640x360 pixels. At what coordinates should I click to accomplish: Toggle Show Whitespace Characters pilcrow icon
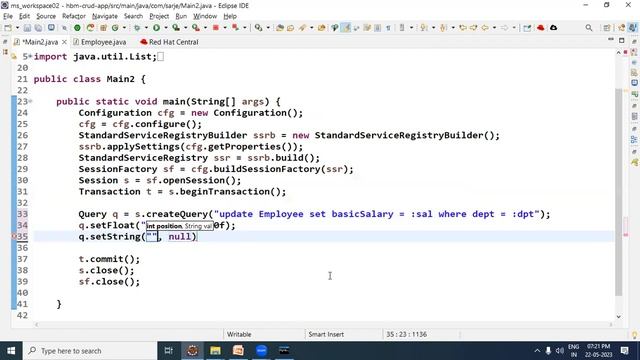point(388,28)
